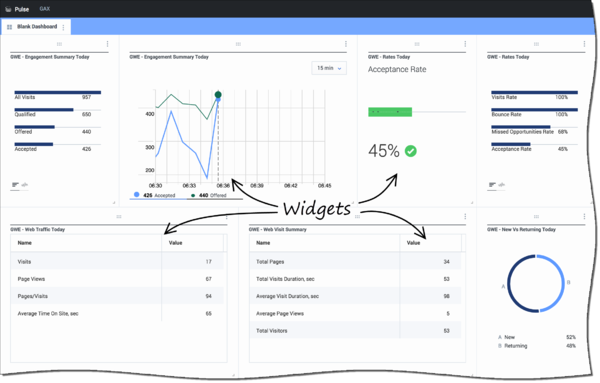Screen dimensions: 600x383
Task: Open three-dot menu of Rates Today bar list widget
Action: coord(584,44)
